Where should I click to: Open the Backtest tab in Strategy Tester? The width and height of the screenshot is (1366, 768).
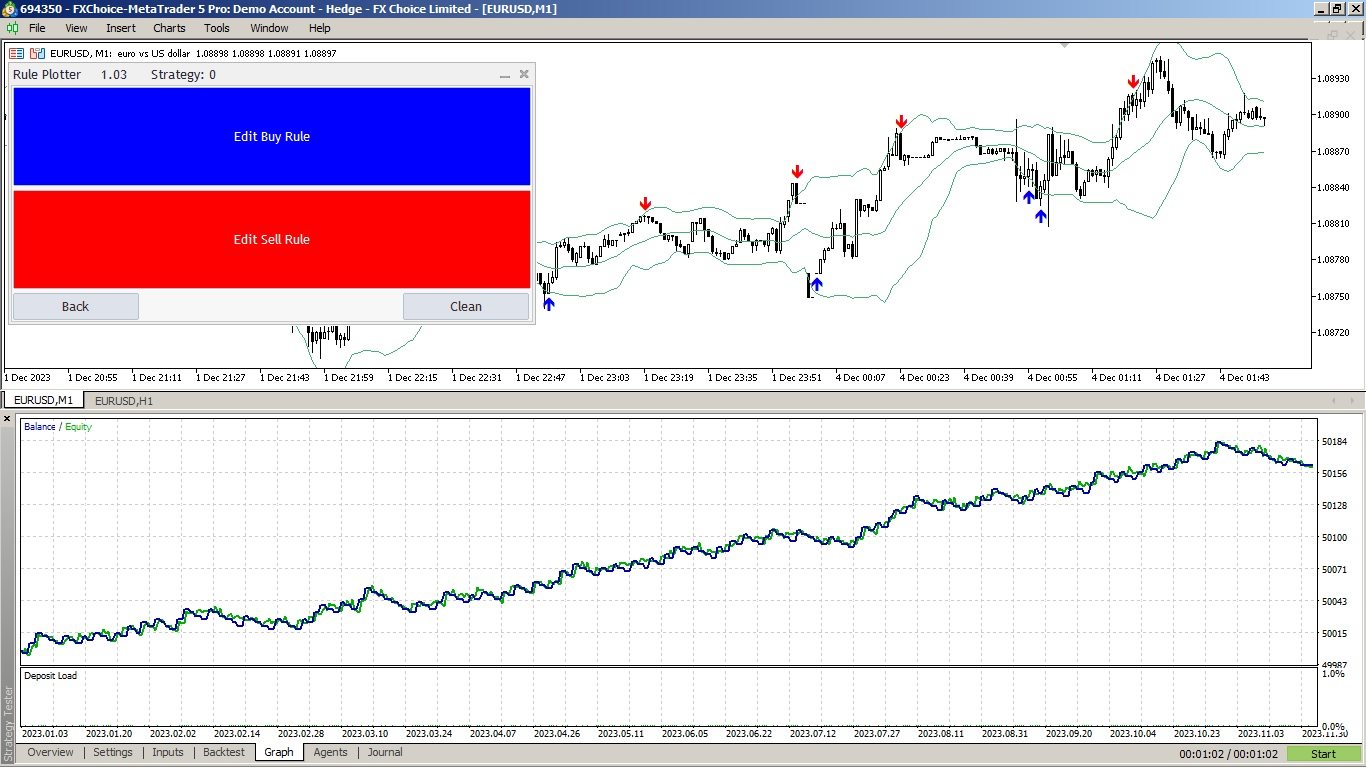tap(223, 752)
